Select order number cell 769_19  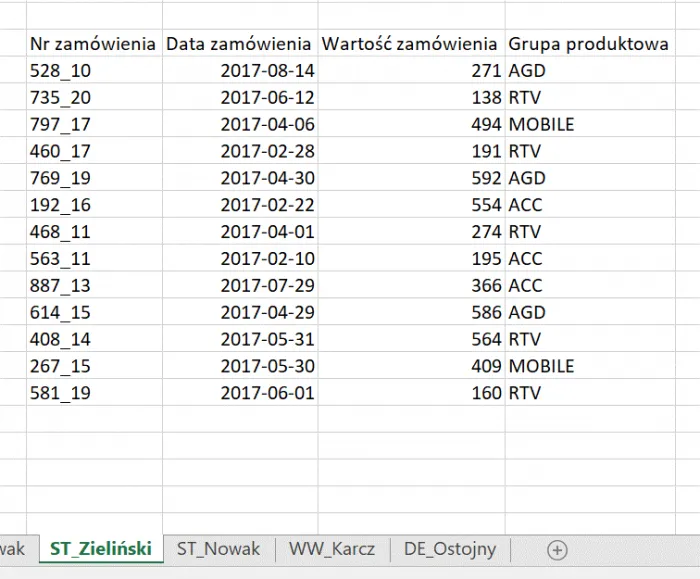pyautogui.click(x=60, y=178)
